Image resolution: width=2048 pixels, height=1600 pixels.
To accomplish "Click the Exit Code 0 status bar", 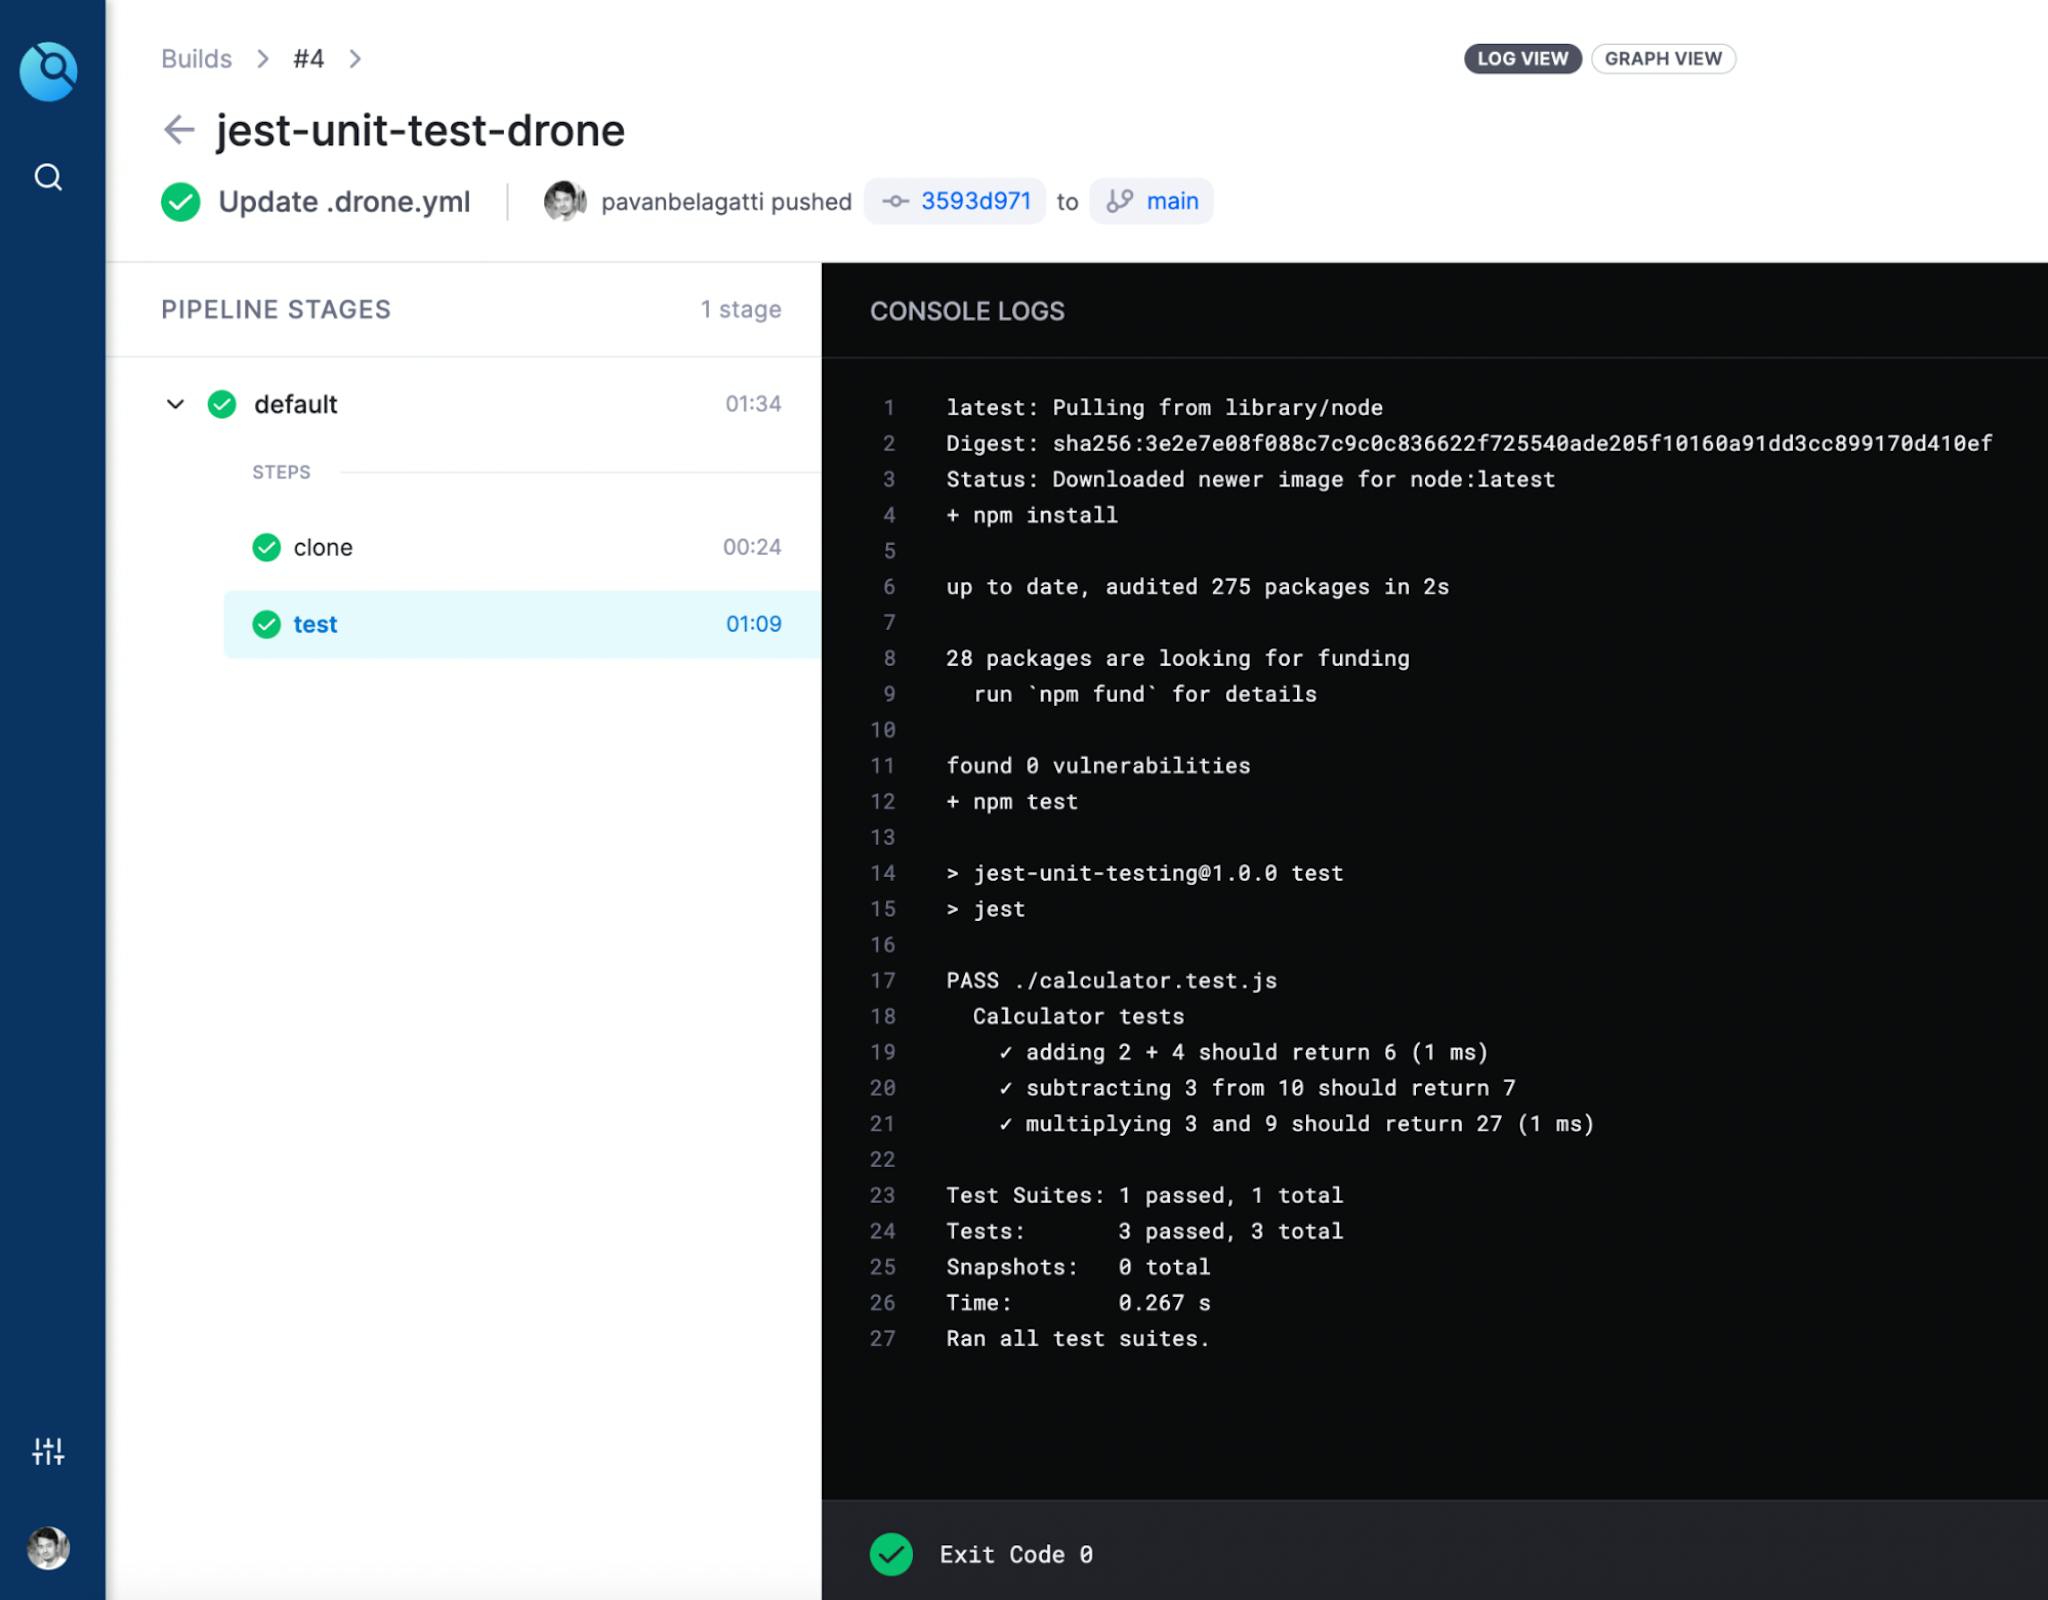I will pyautogui.click(x=1015, y=1554).
